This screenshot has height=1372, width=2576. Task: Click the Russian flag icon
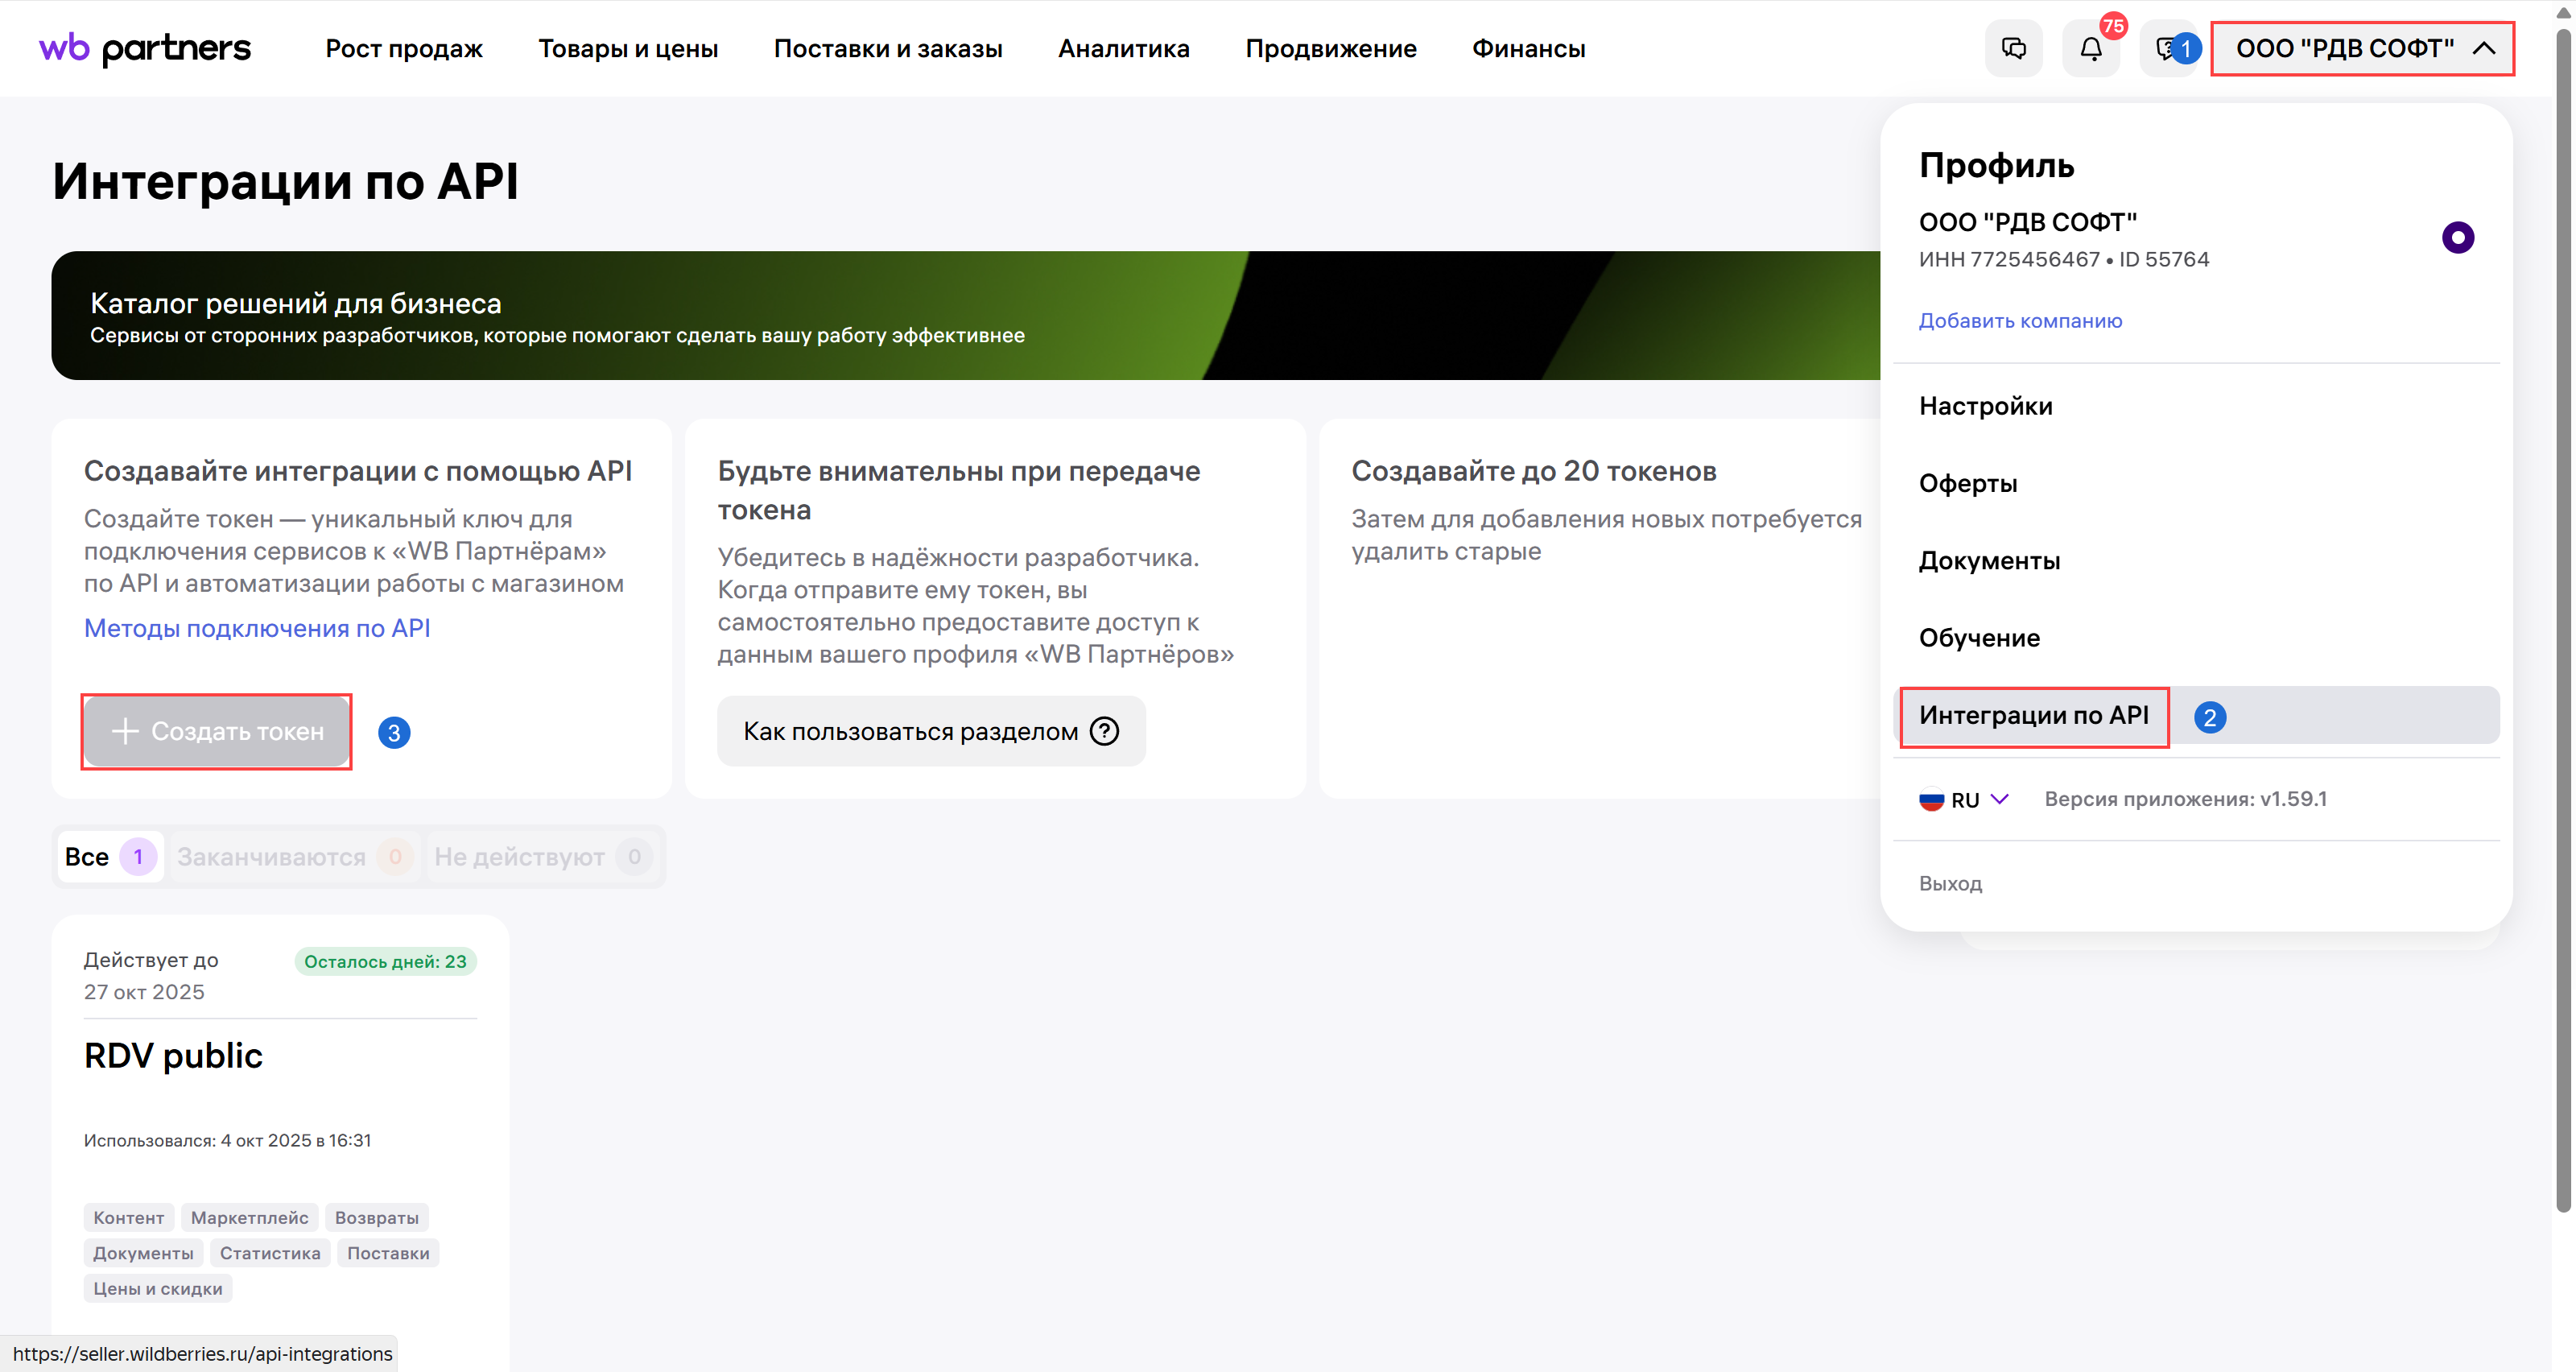1931,800
